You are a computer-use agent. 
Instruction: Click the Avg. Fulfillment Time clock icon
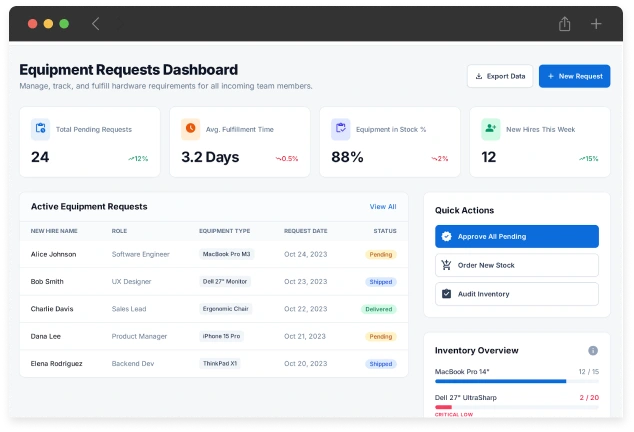coord(190,129)
